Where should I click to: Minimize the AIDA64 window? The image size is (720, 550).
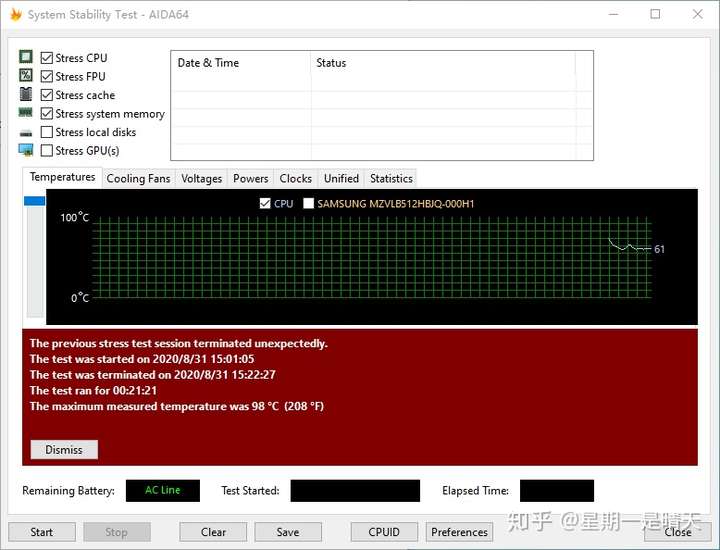pyautogui.click(x=613, y=14)
